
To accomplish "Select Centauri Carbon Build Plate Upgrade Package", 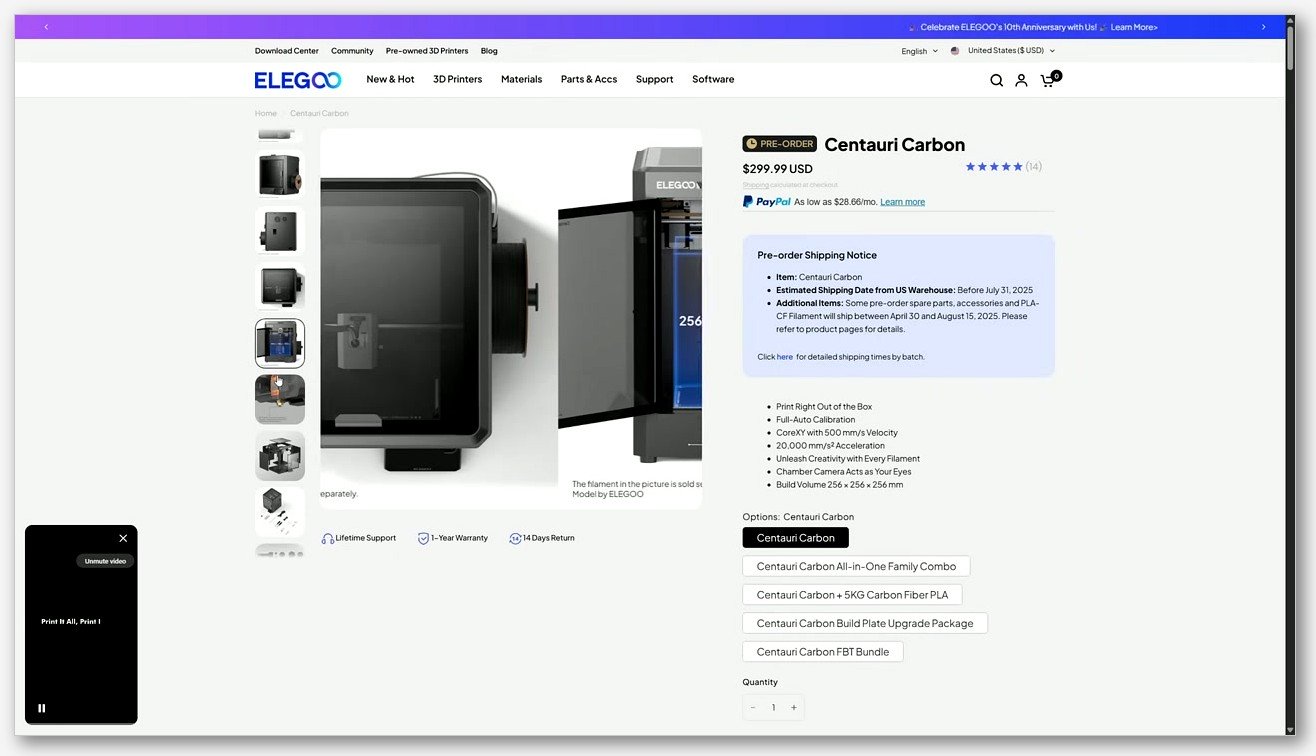I will pos(865,623).
